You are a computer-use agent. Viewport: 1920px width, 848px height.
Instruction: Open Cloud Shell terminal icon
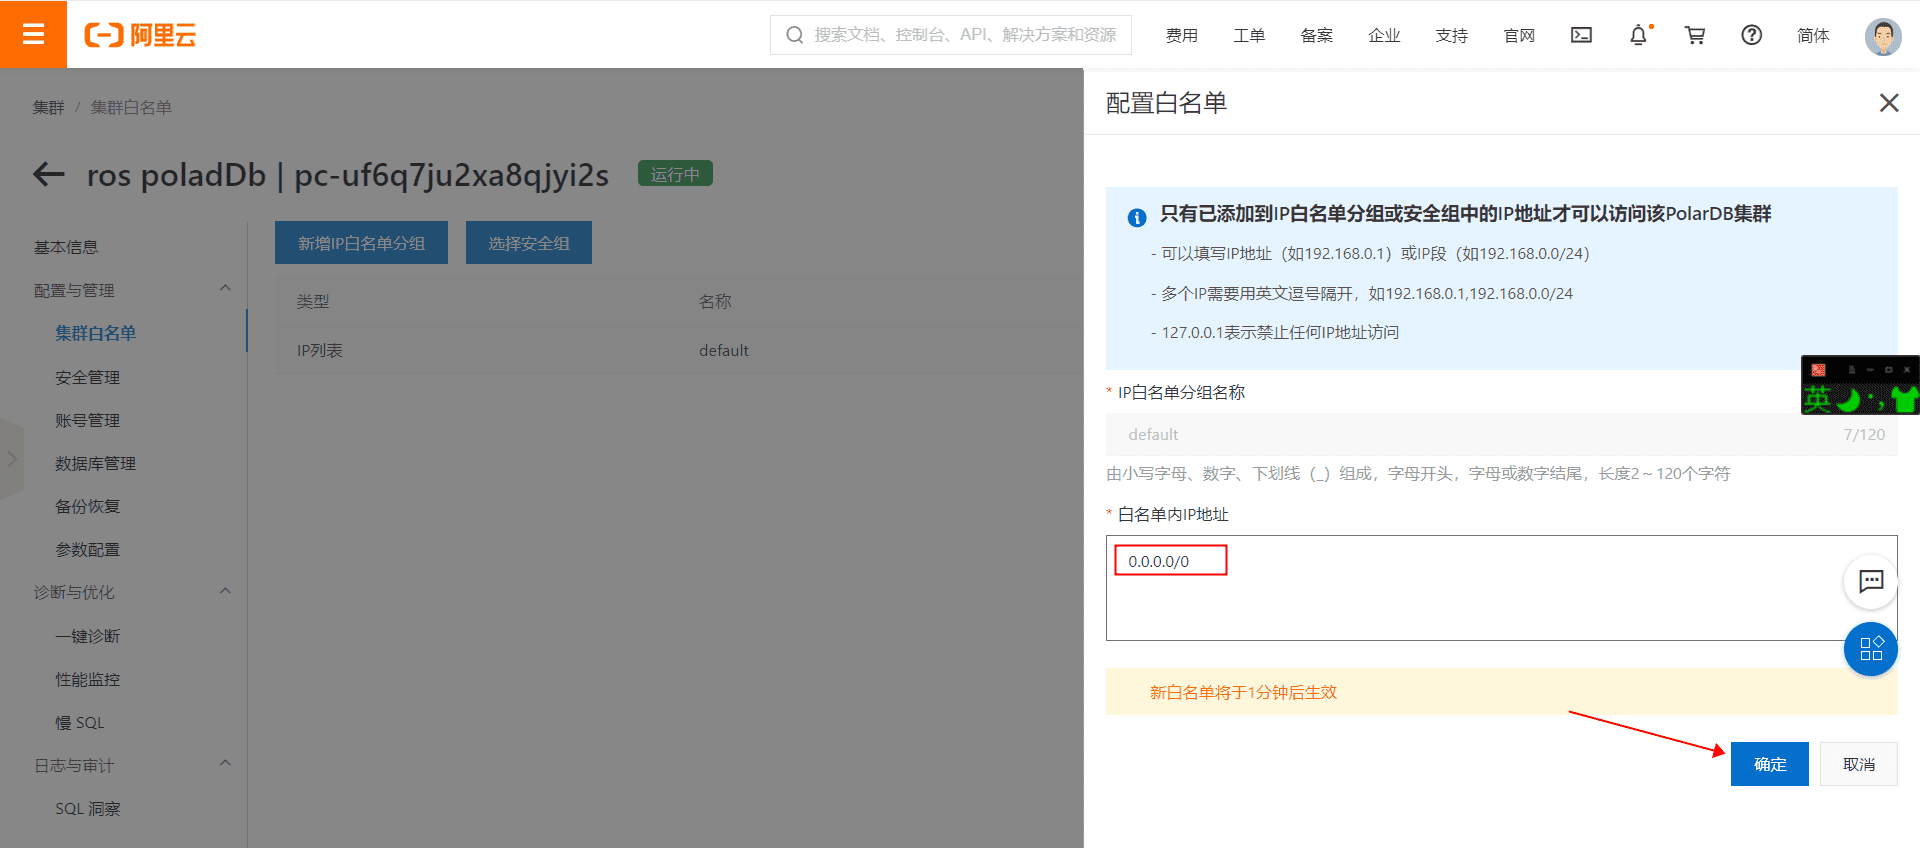1581,35
